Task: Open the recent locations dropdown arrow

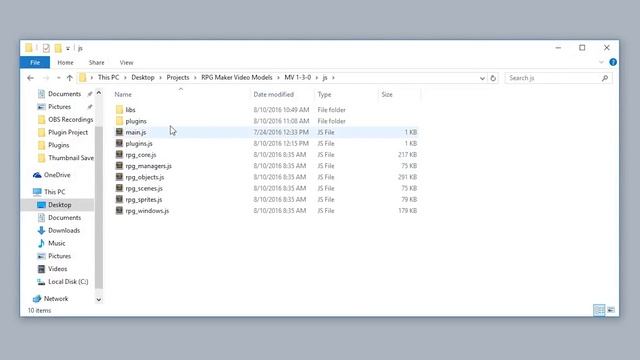Action: (x=58, y=78)
